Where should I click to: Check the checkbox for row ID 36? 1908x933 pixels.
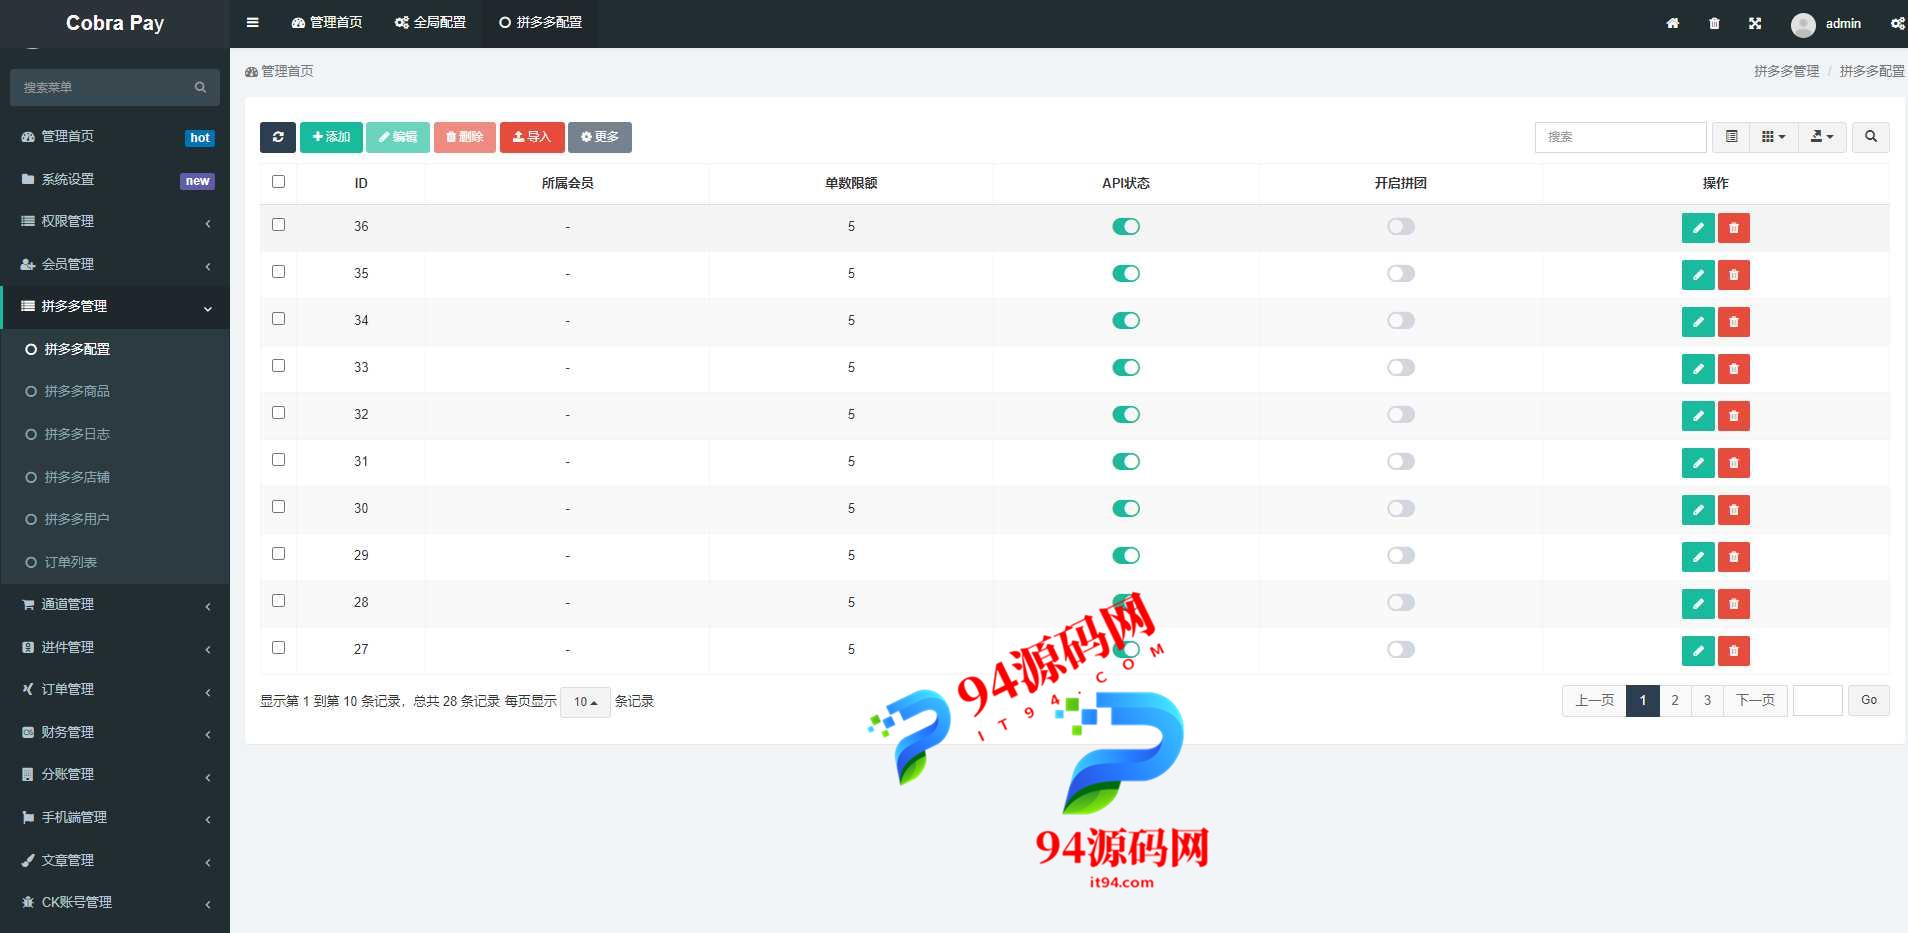click(278, 224)
